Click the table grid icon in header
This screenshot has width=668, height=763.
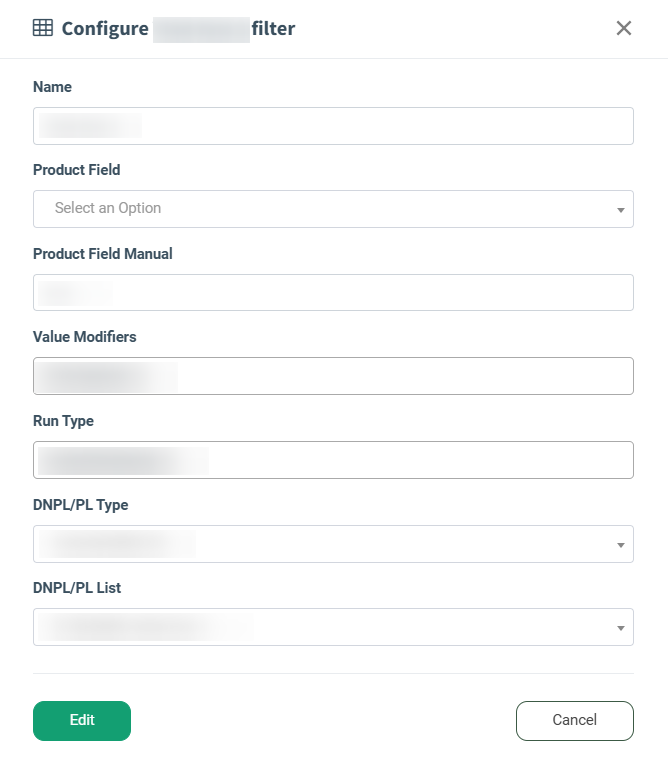[x=43, y=28]
